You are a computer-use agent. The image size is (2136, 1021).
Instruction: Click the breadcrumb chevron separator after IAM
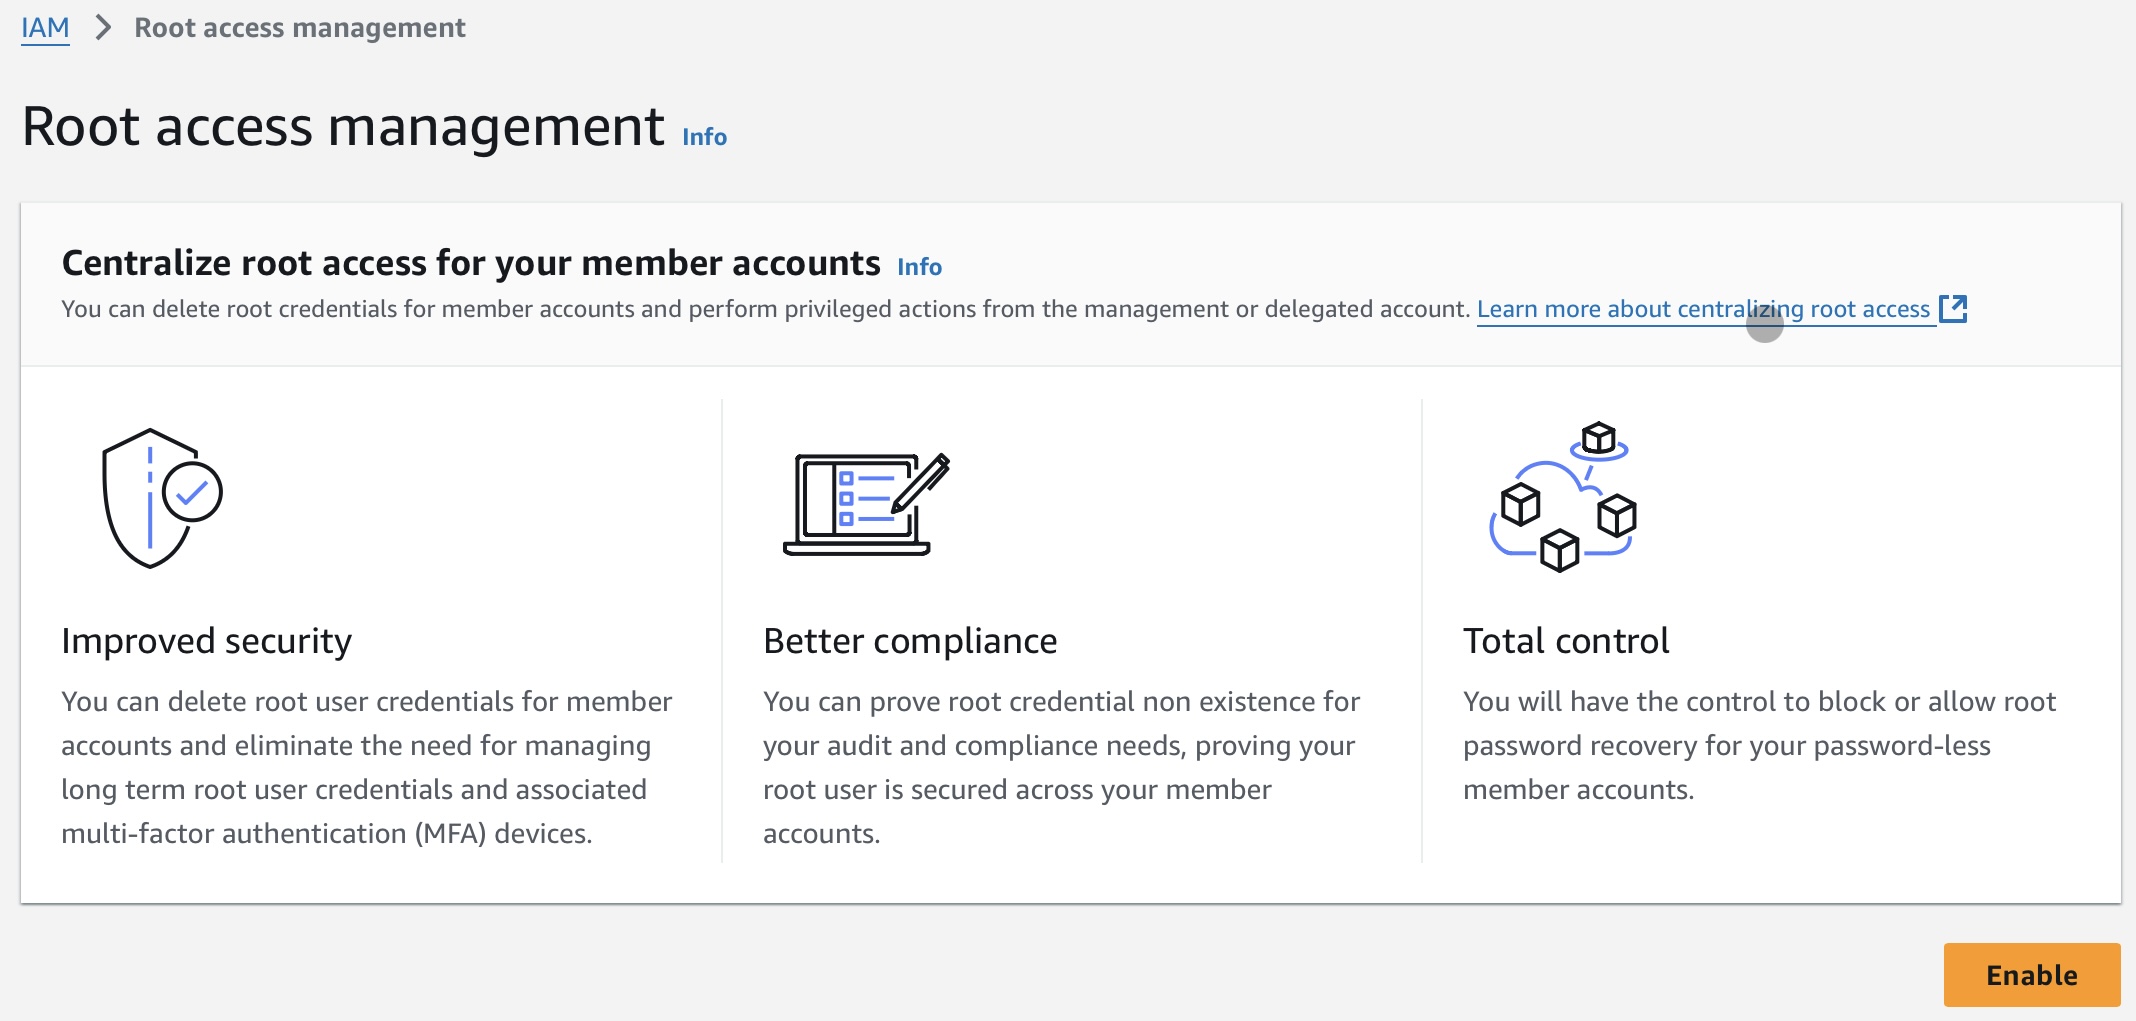(102, 28)
